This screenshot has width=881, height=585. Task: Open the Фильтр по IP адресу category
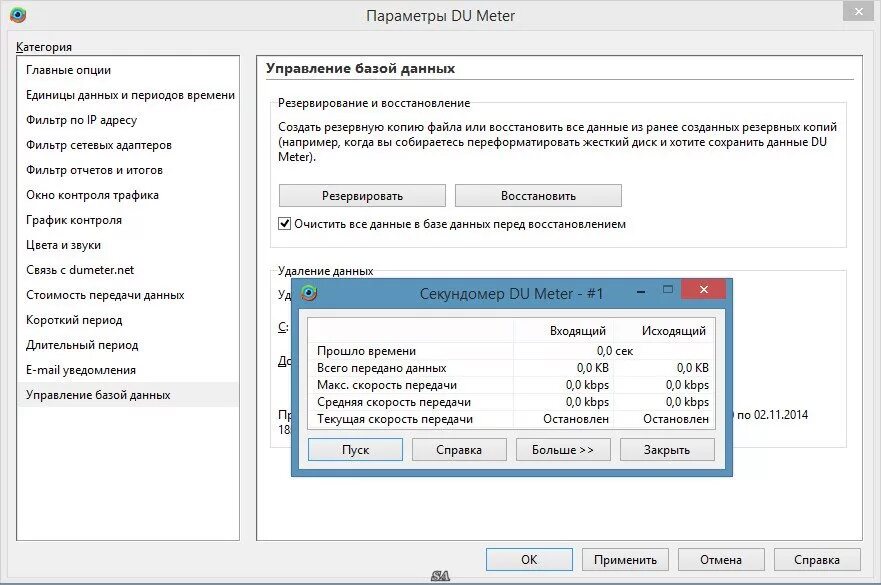(x=128, y=120)
